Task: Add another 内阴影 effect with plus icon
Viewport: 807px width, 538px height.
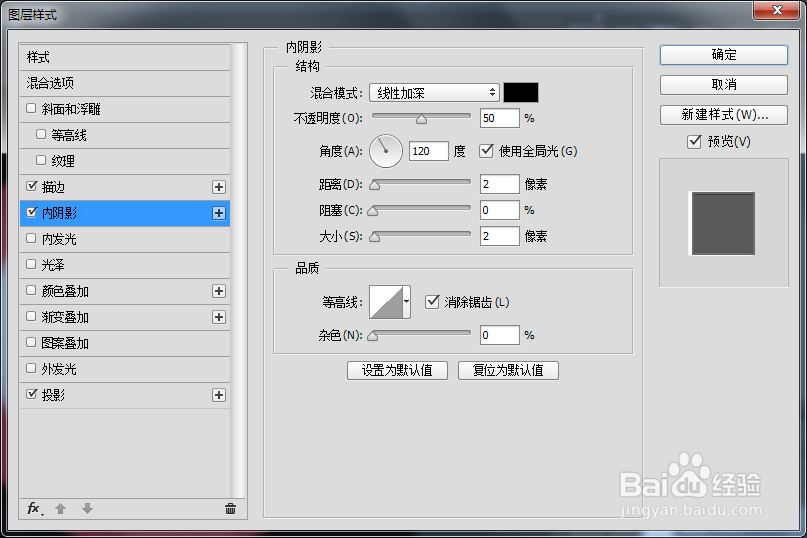Action: tap(219, 213)
